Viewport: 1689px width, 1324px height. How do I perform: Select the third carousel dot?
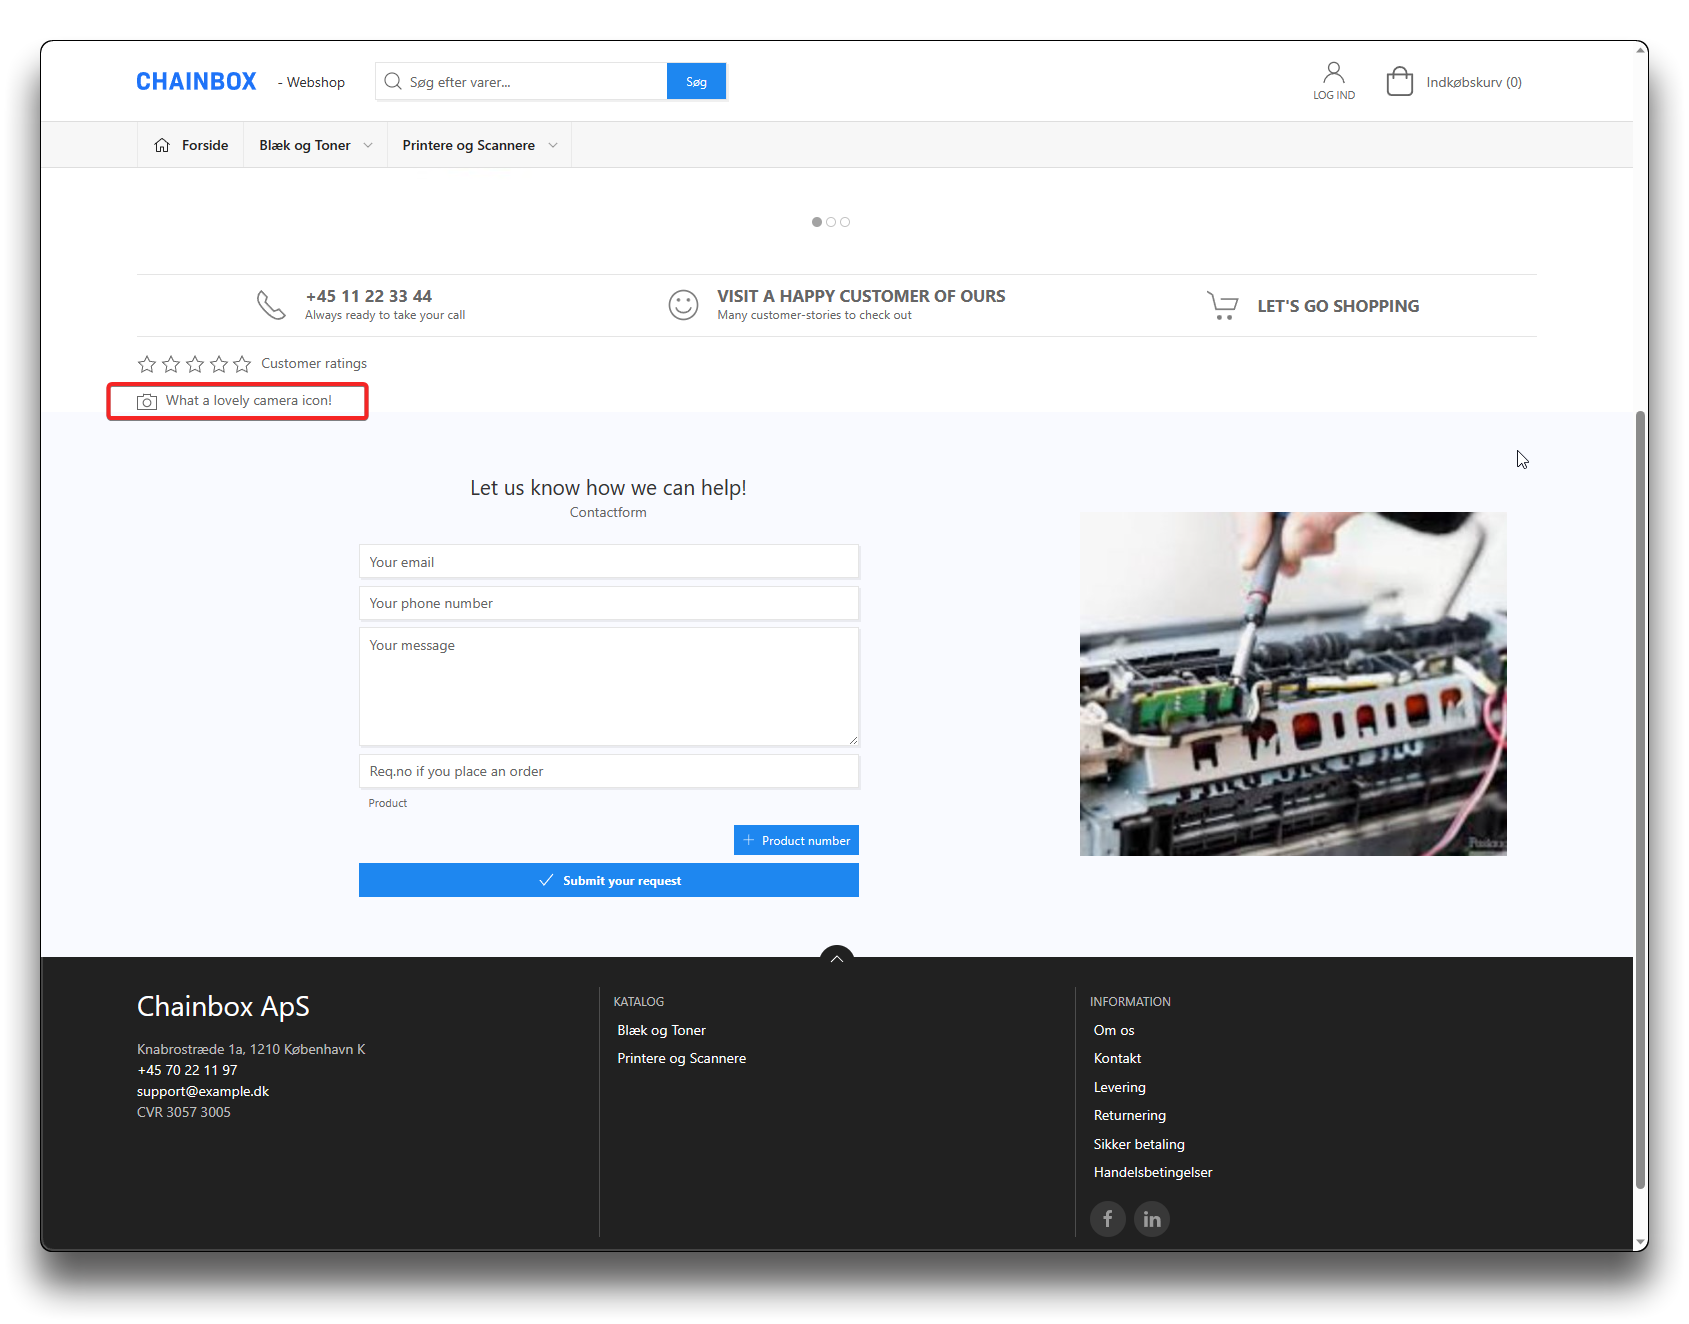[x=845, y=222]
